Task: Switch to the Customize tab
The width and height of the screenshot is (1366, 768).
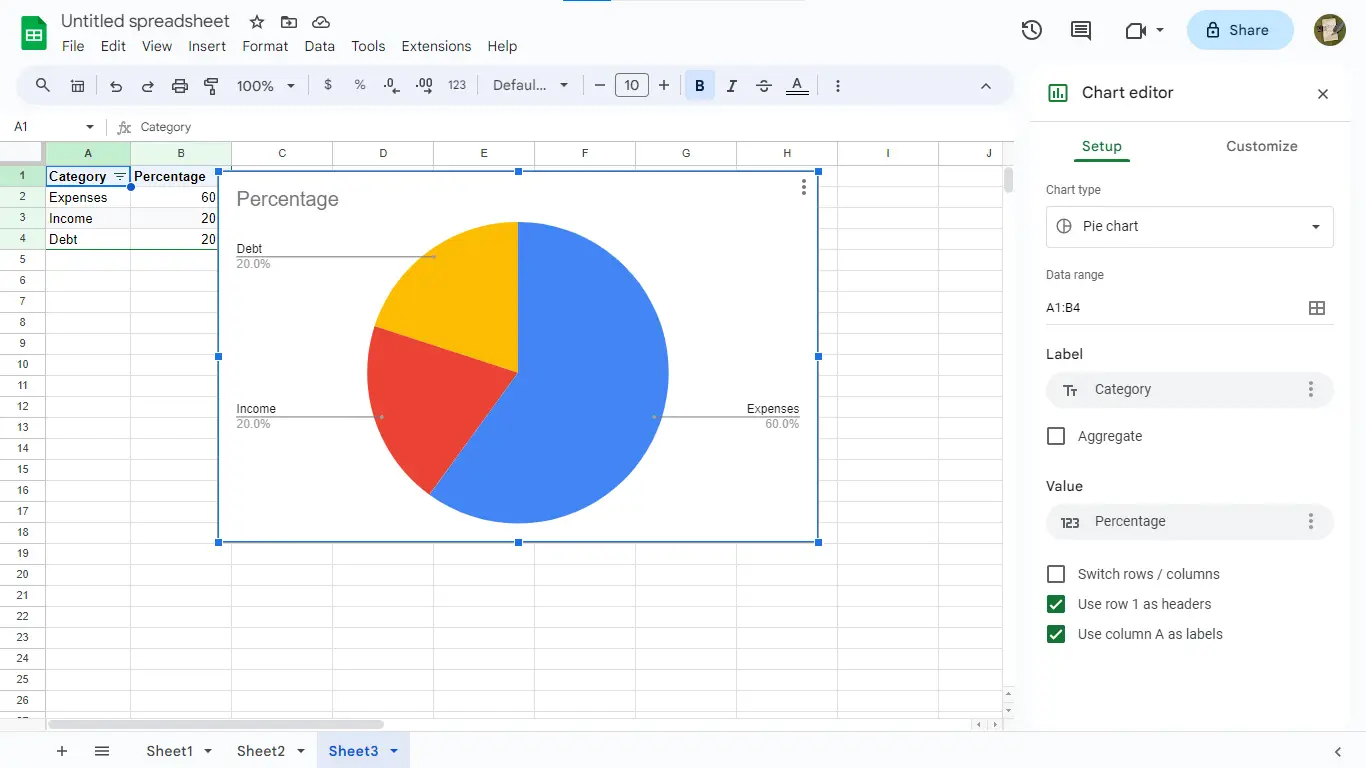Action: pos(1261,146)
